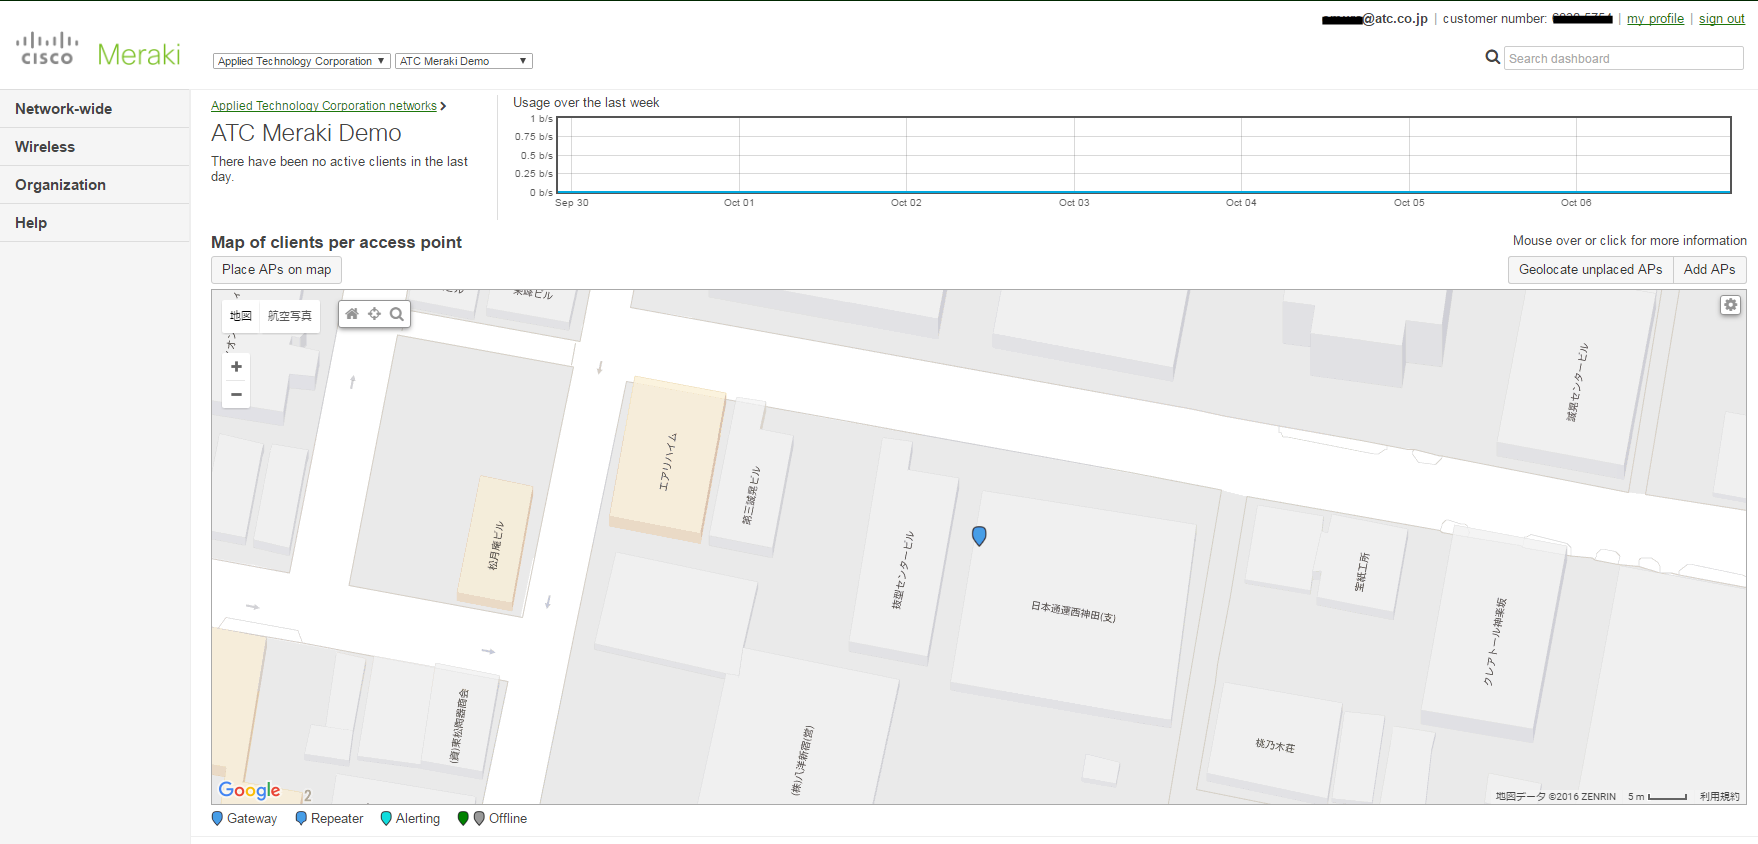Image resolution: width=1758 pixels, height=844 pixels.
Task: Click the Search dashboard input field
Action: (1623, 58)
